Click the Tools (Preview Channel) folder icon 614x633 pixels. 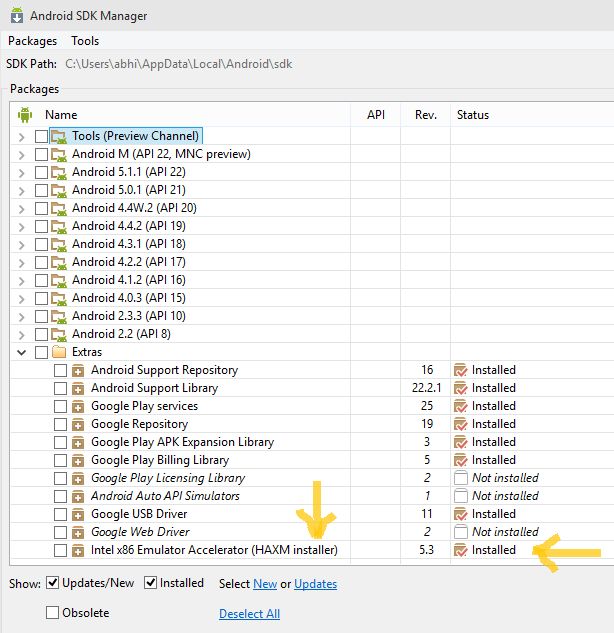(59, 136)
